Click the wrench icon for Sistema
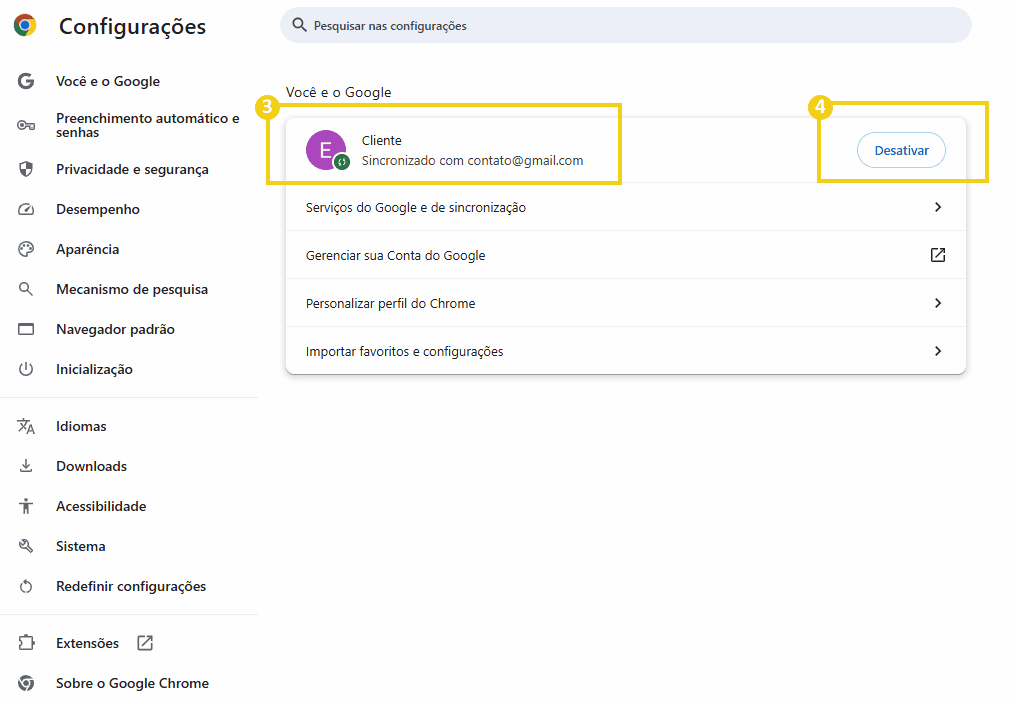Image resolution: width=1011 pixels, height=704 pixels. 26,546
